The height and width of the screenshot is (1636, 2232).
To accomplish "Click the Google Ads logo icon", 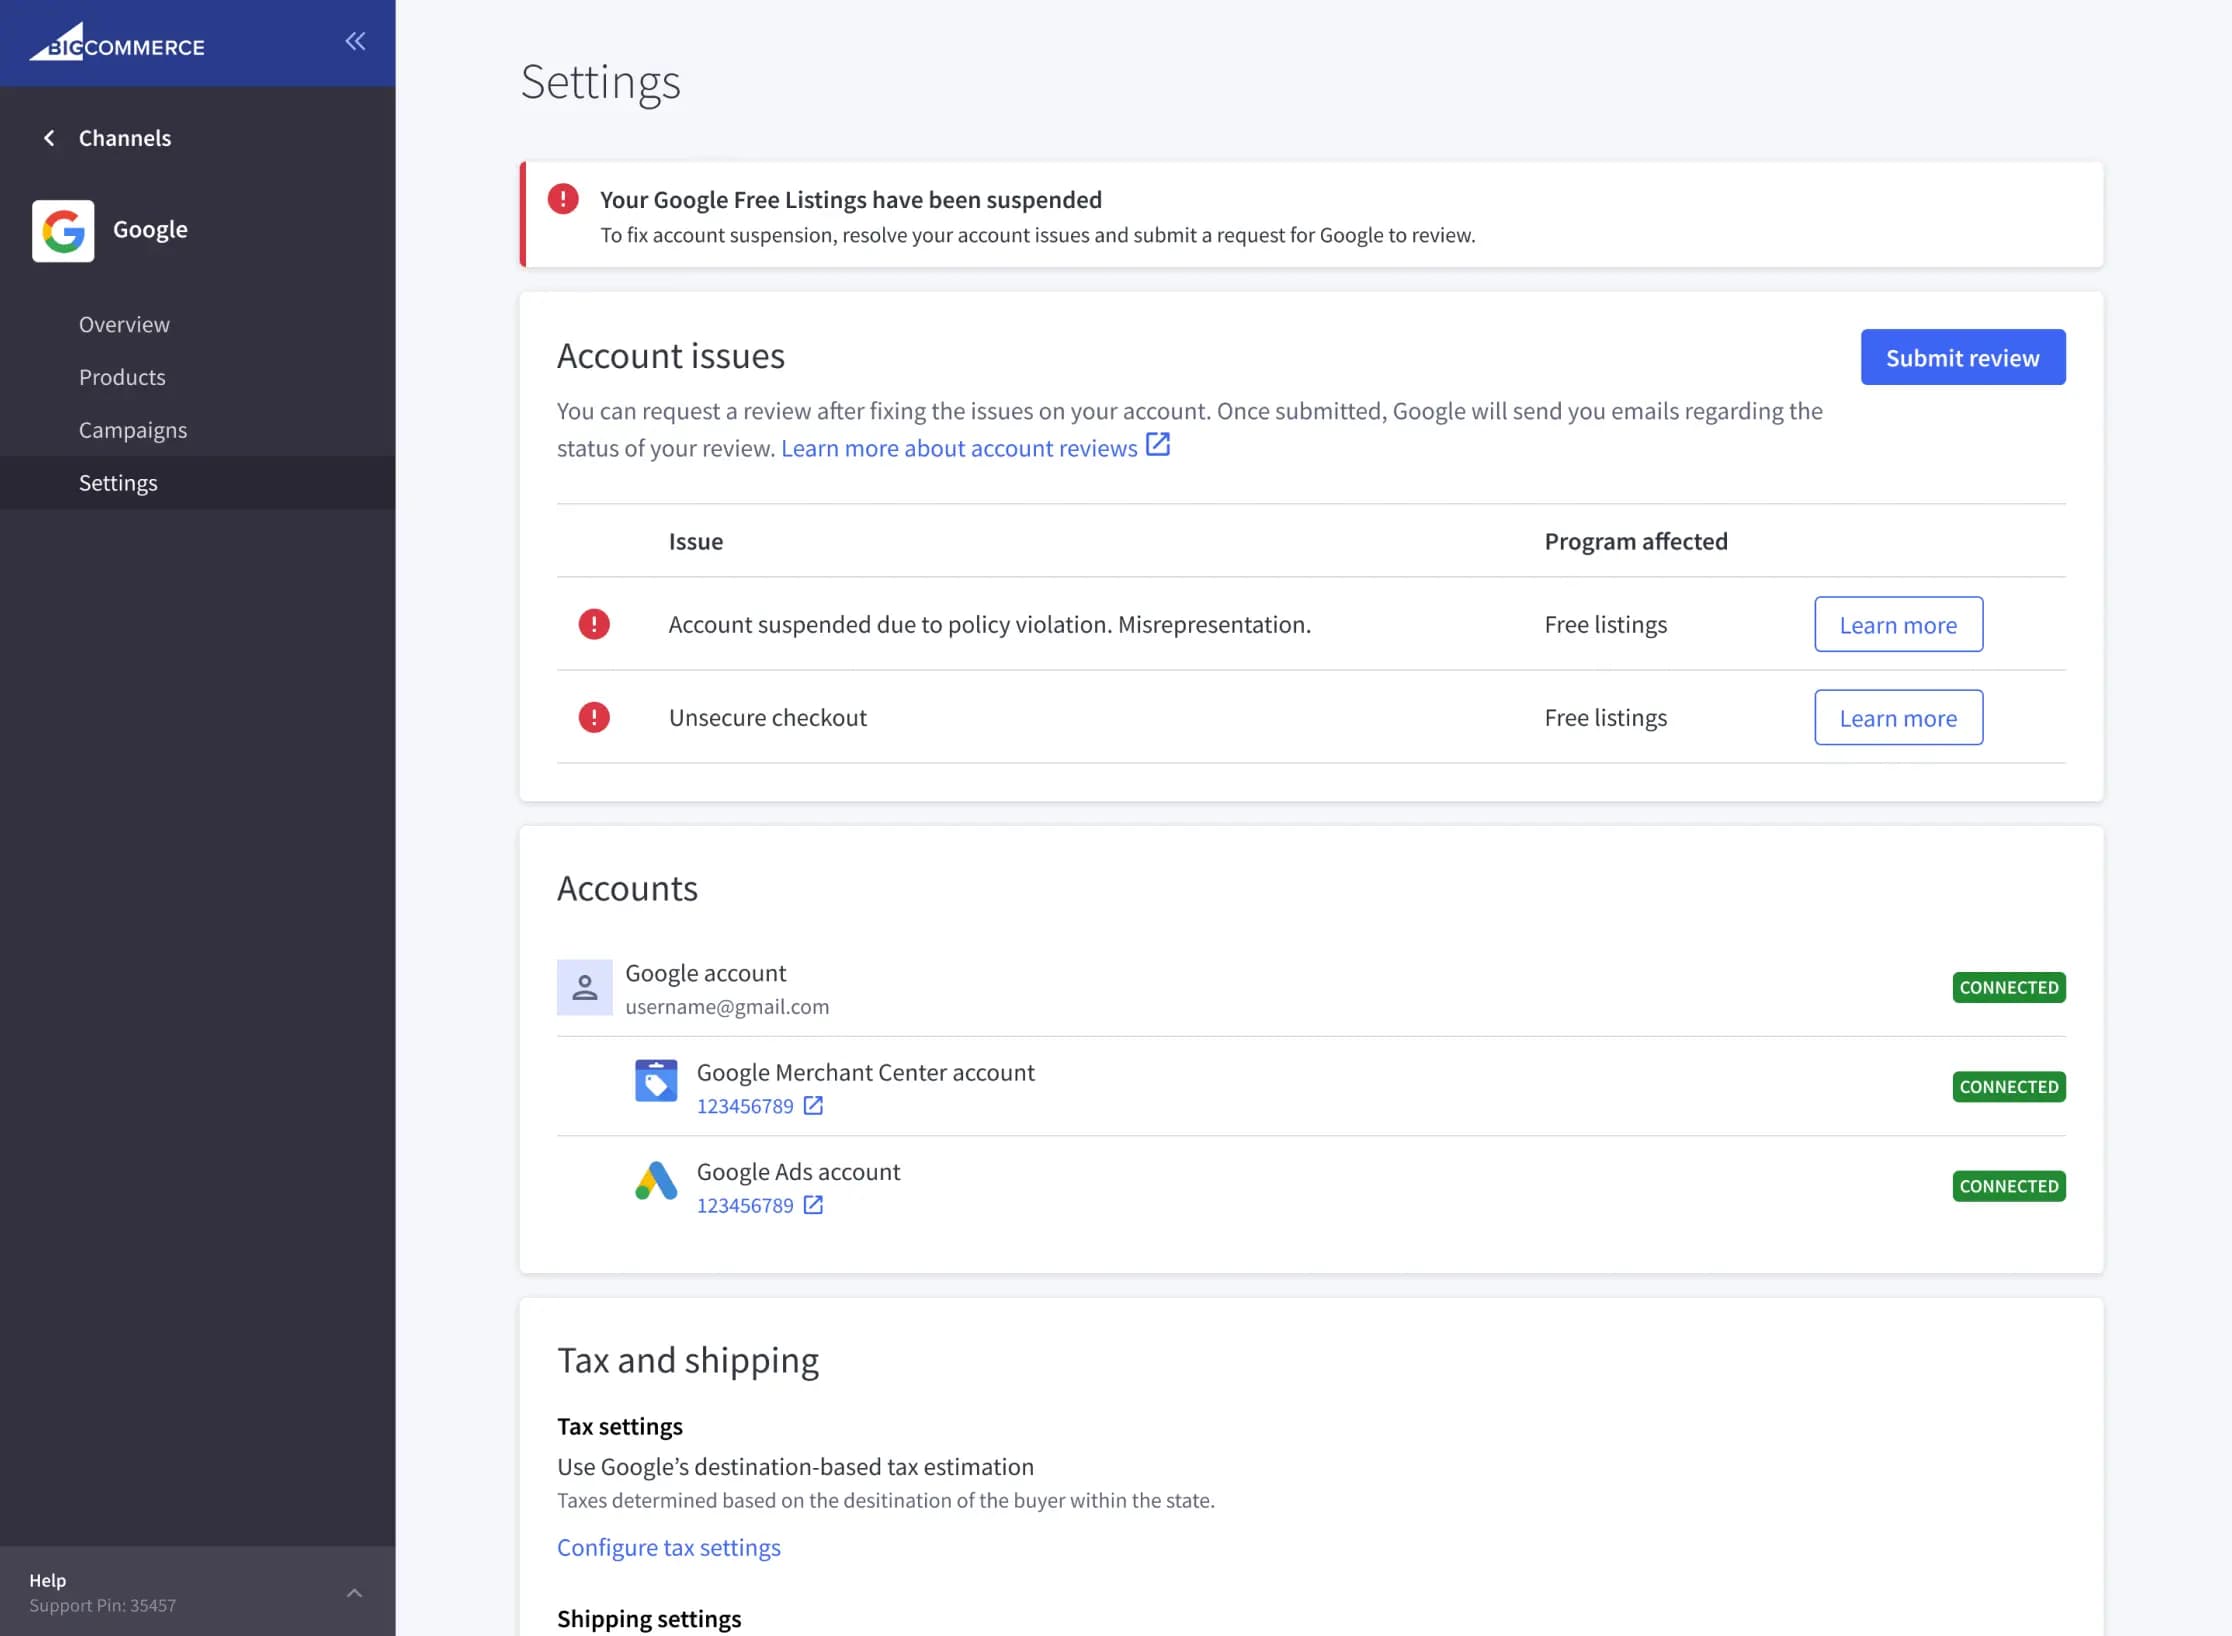I will [x=656, y=1181].
